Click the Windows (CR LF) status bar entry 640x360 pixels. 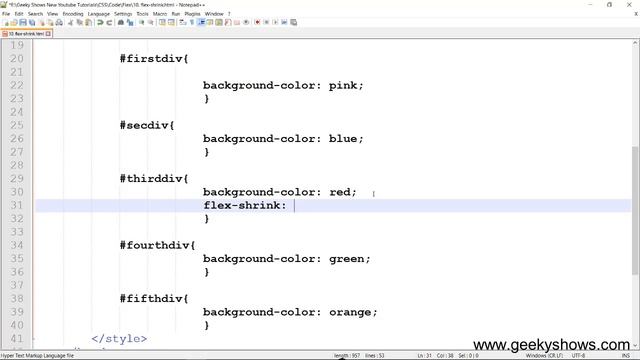(x=544, y=356)
